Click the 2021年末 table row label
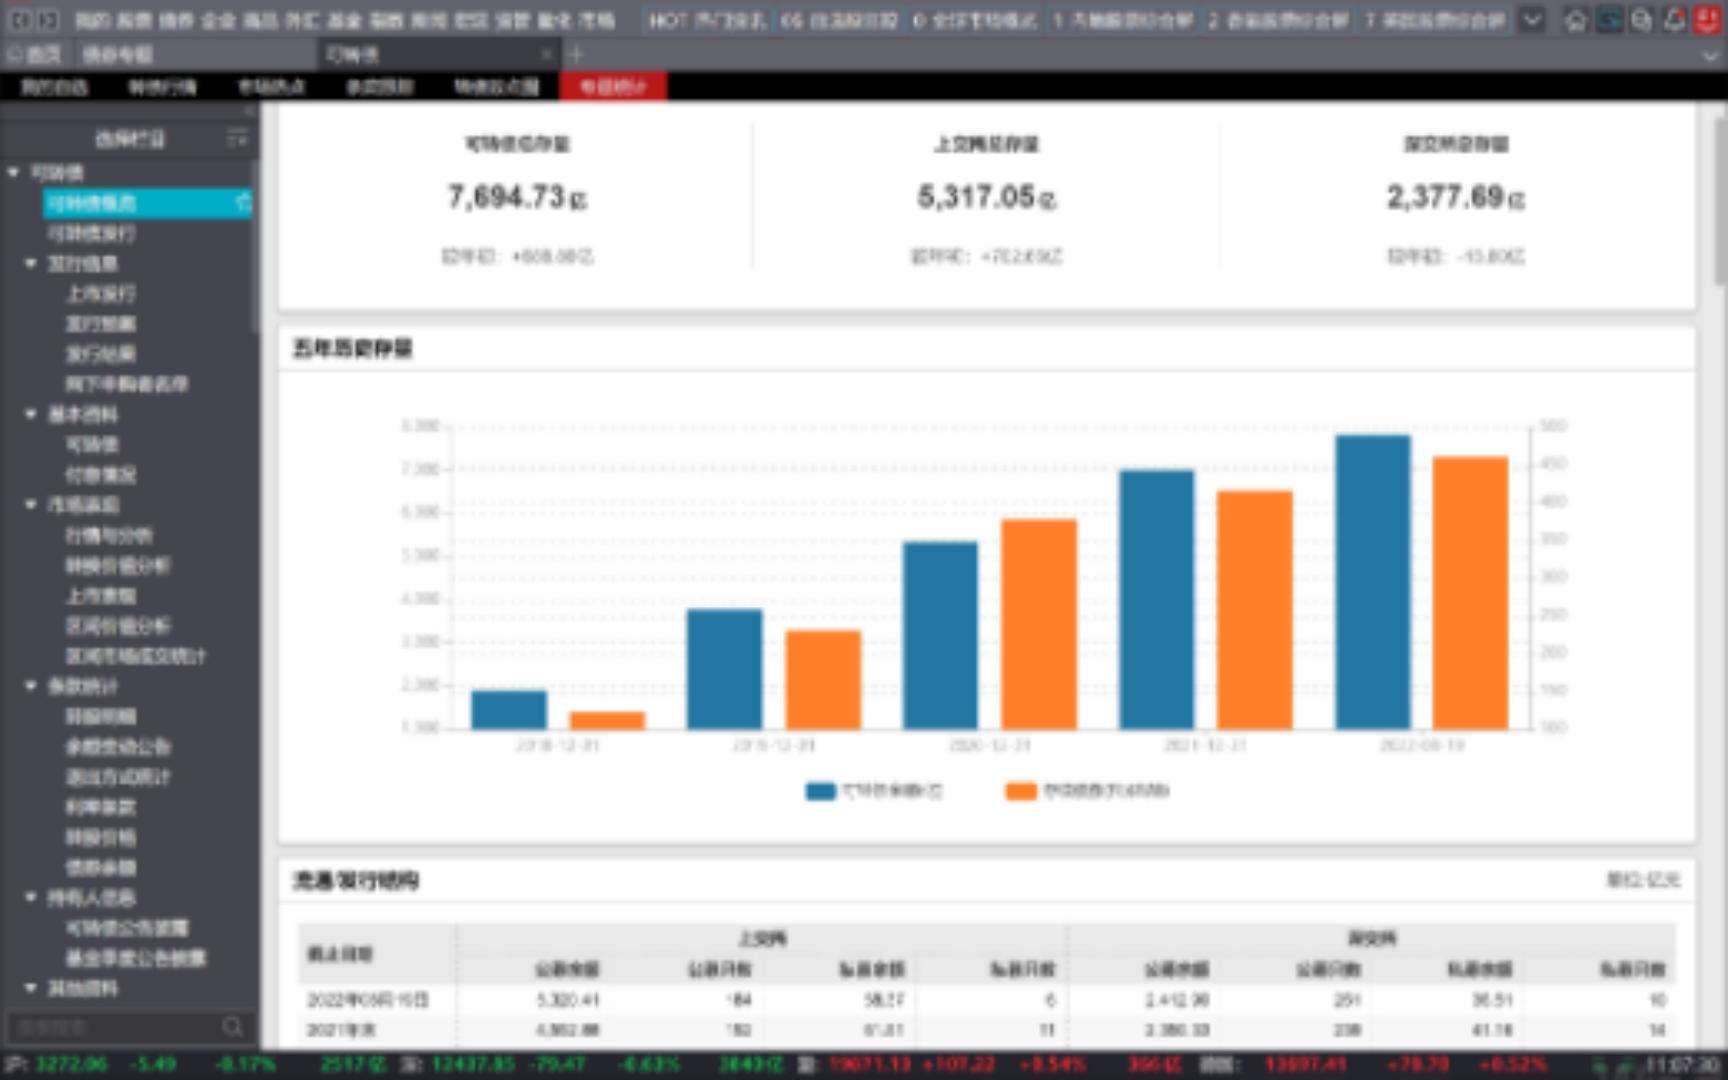 [x=341, y=1030]
